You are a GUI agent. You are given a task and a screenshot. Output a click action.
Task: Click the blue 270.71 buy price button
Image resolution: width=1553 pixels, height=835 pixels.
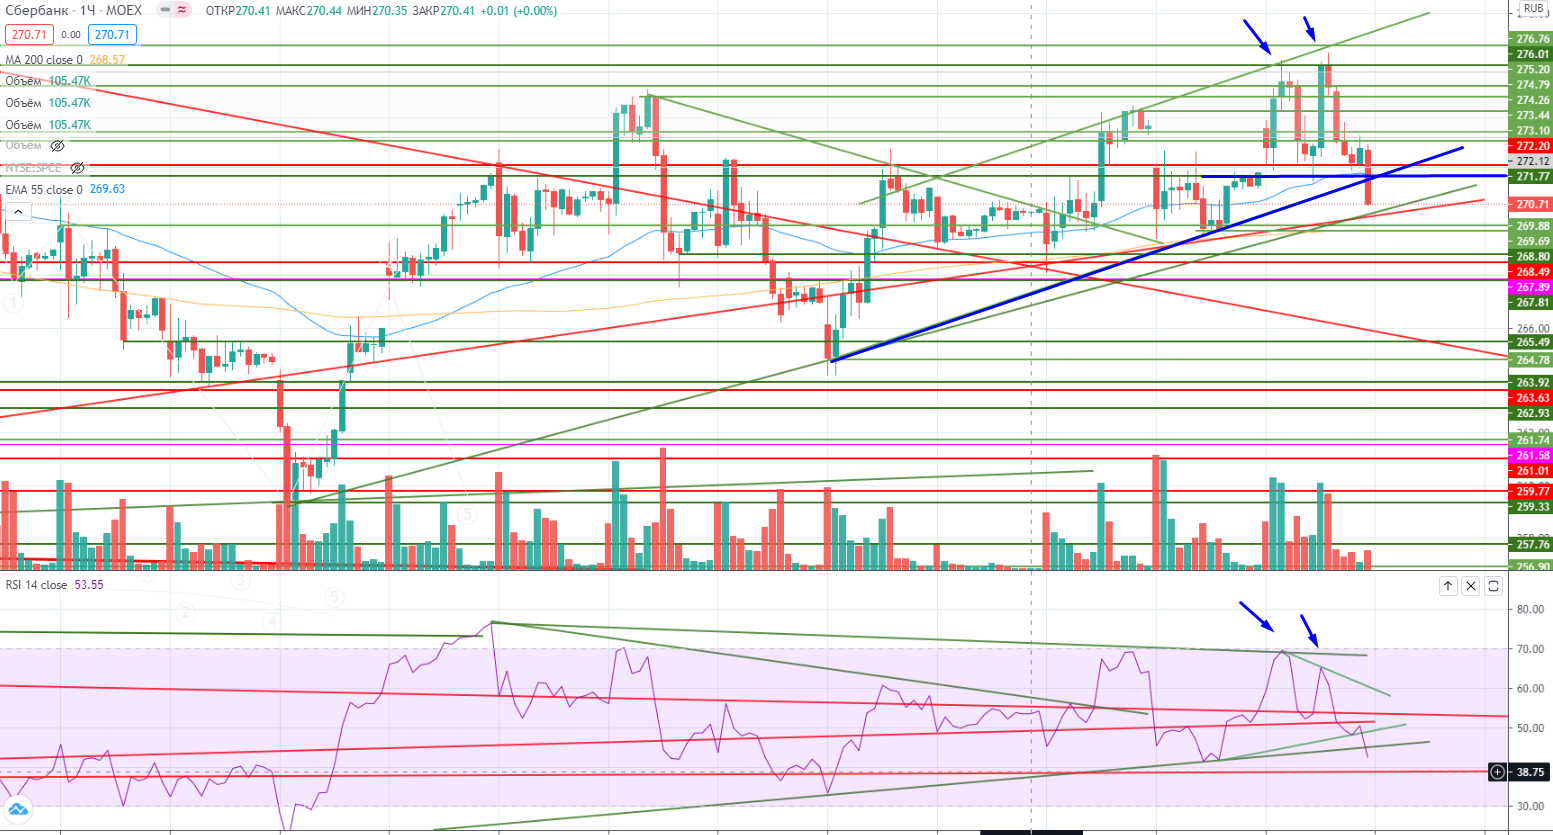click(x=112, y=35)
